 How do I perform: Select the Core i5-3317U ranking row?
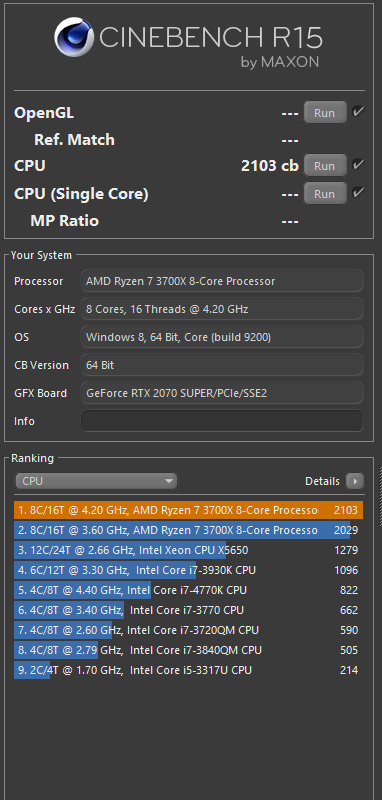point(188,670)
